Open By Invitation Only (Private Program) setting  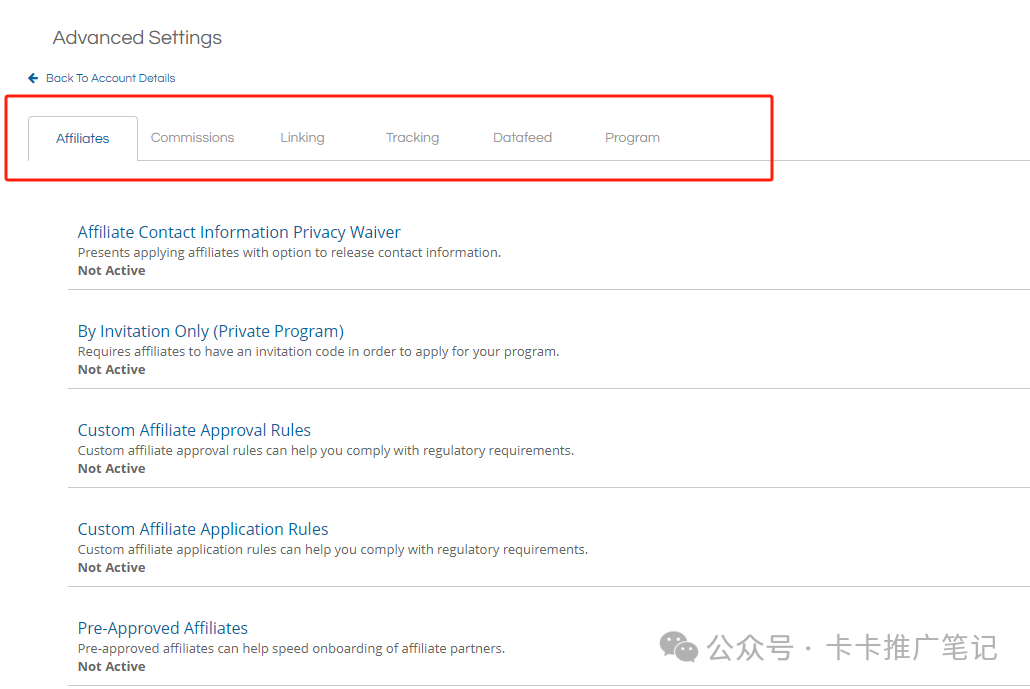(x=211, y=331)
